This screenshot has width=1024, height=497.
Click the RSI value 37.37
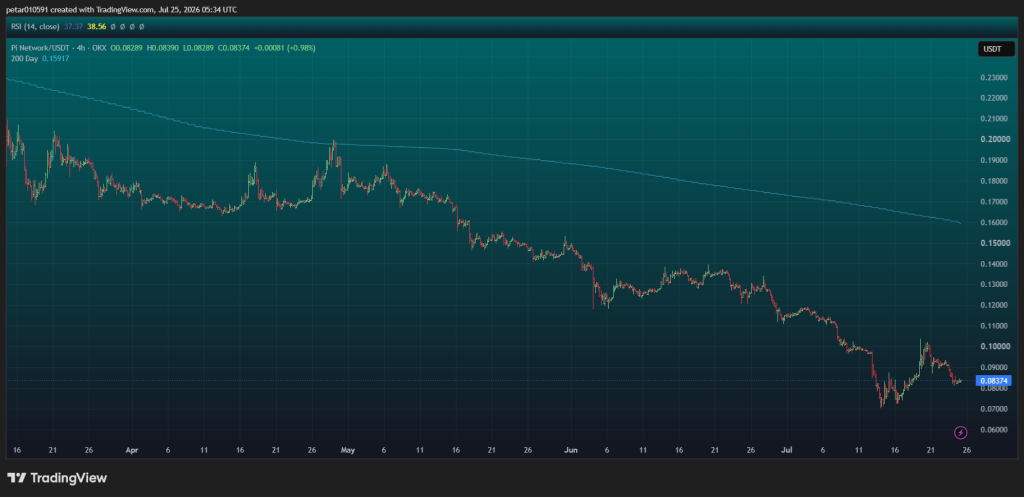[72, 27]
